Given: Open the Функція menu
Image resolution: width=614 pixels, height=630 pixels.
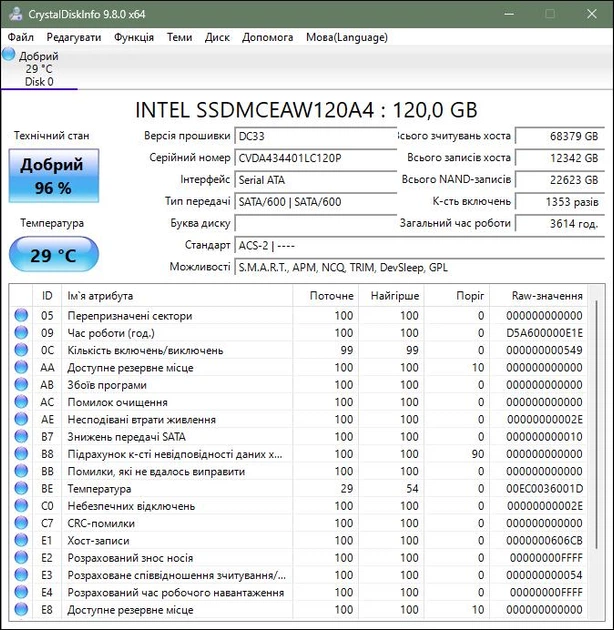Looking at the screenshot, I should 134,37.
